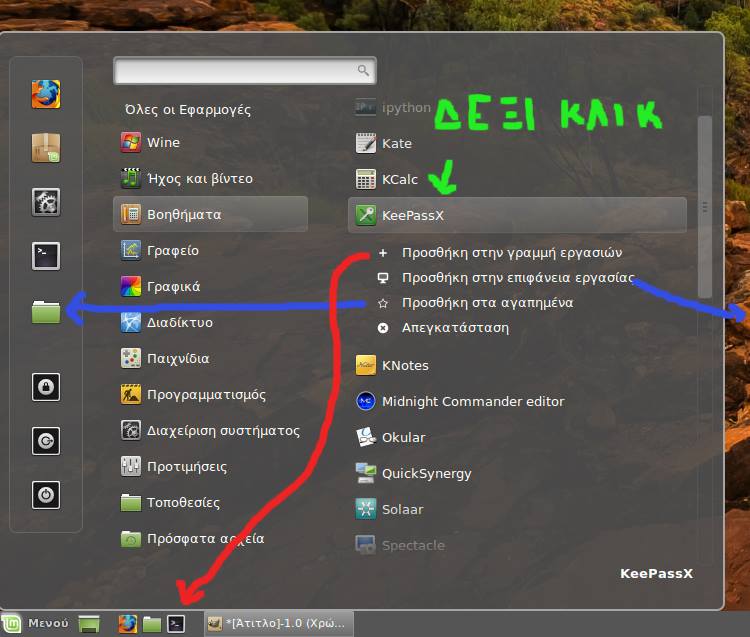Click the logout icon in sidebar
The height and width of the screenshot is (637, 750).
click(x=46, y=441)
